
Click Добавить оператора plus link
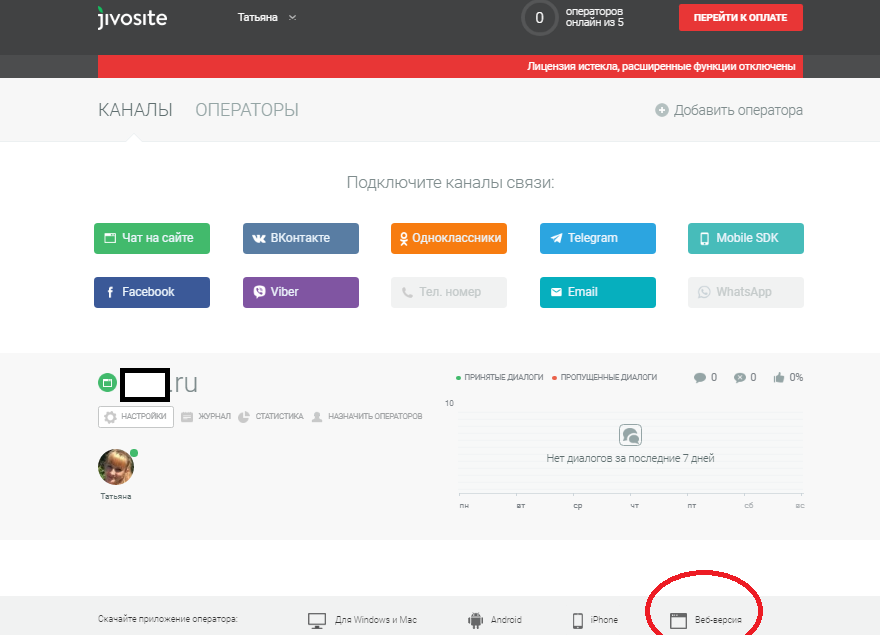(729, 110)
